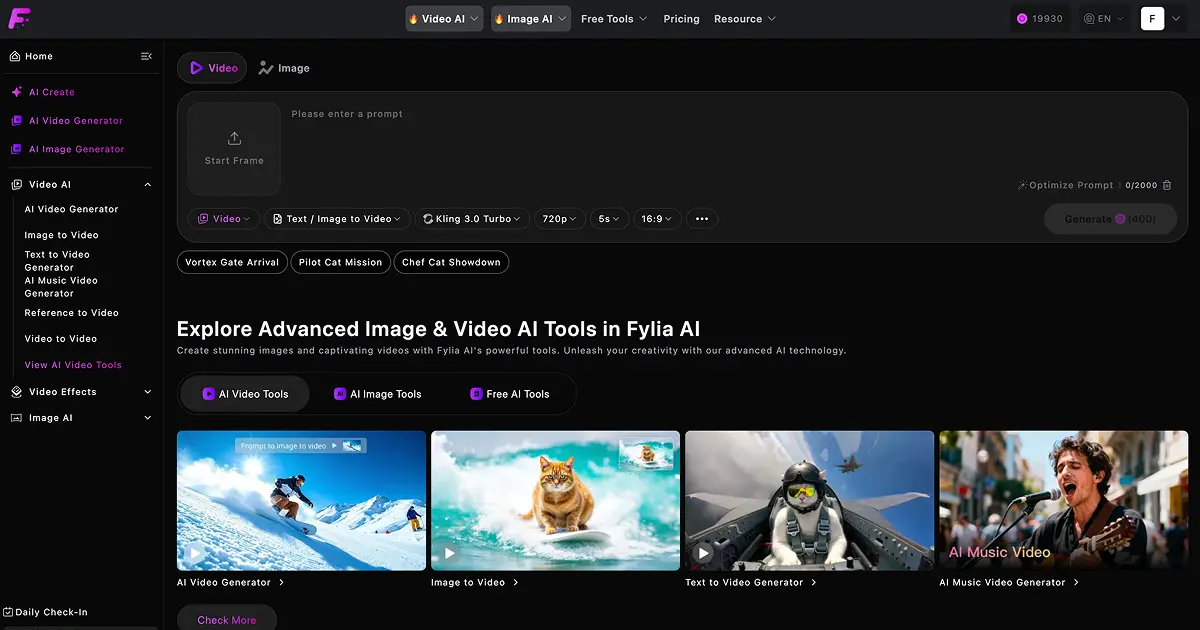Select the AI Video Tools tab
Viewport: 1200px width, 630px height.
click(245, 394)
